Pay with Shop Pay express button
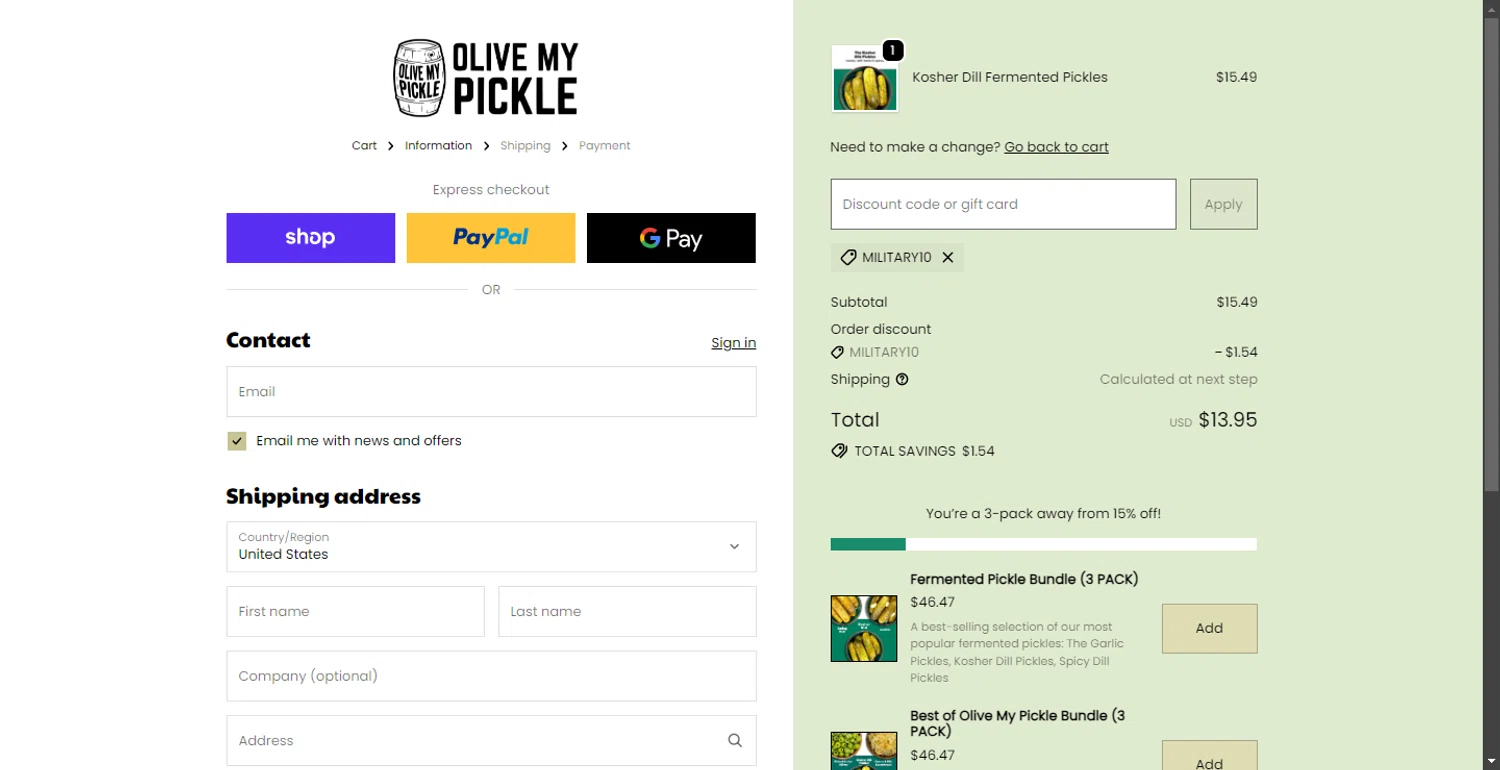The width and height of the screenshot is (1500, 770). [310, 238]
